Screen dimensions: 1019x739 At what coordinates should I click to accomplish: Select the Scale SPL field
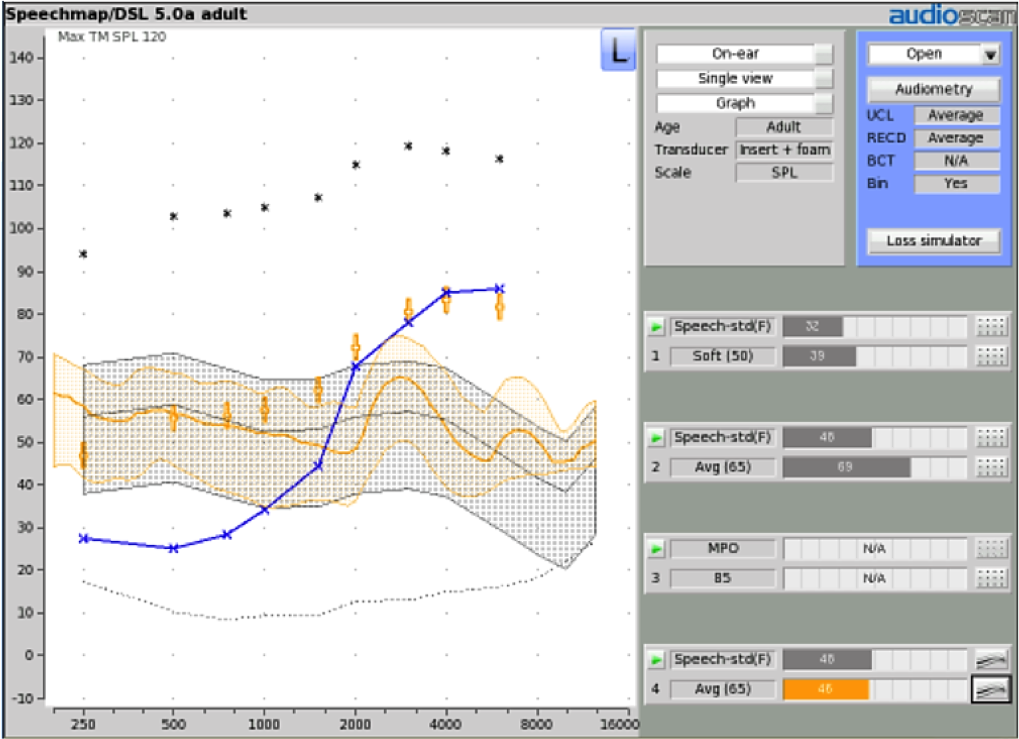pyautogui.click(x=784, y=173)
